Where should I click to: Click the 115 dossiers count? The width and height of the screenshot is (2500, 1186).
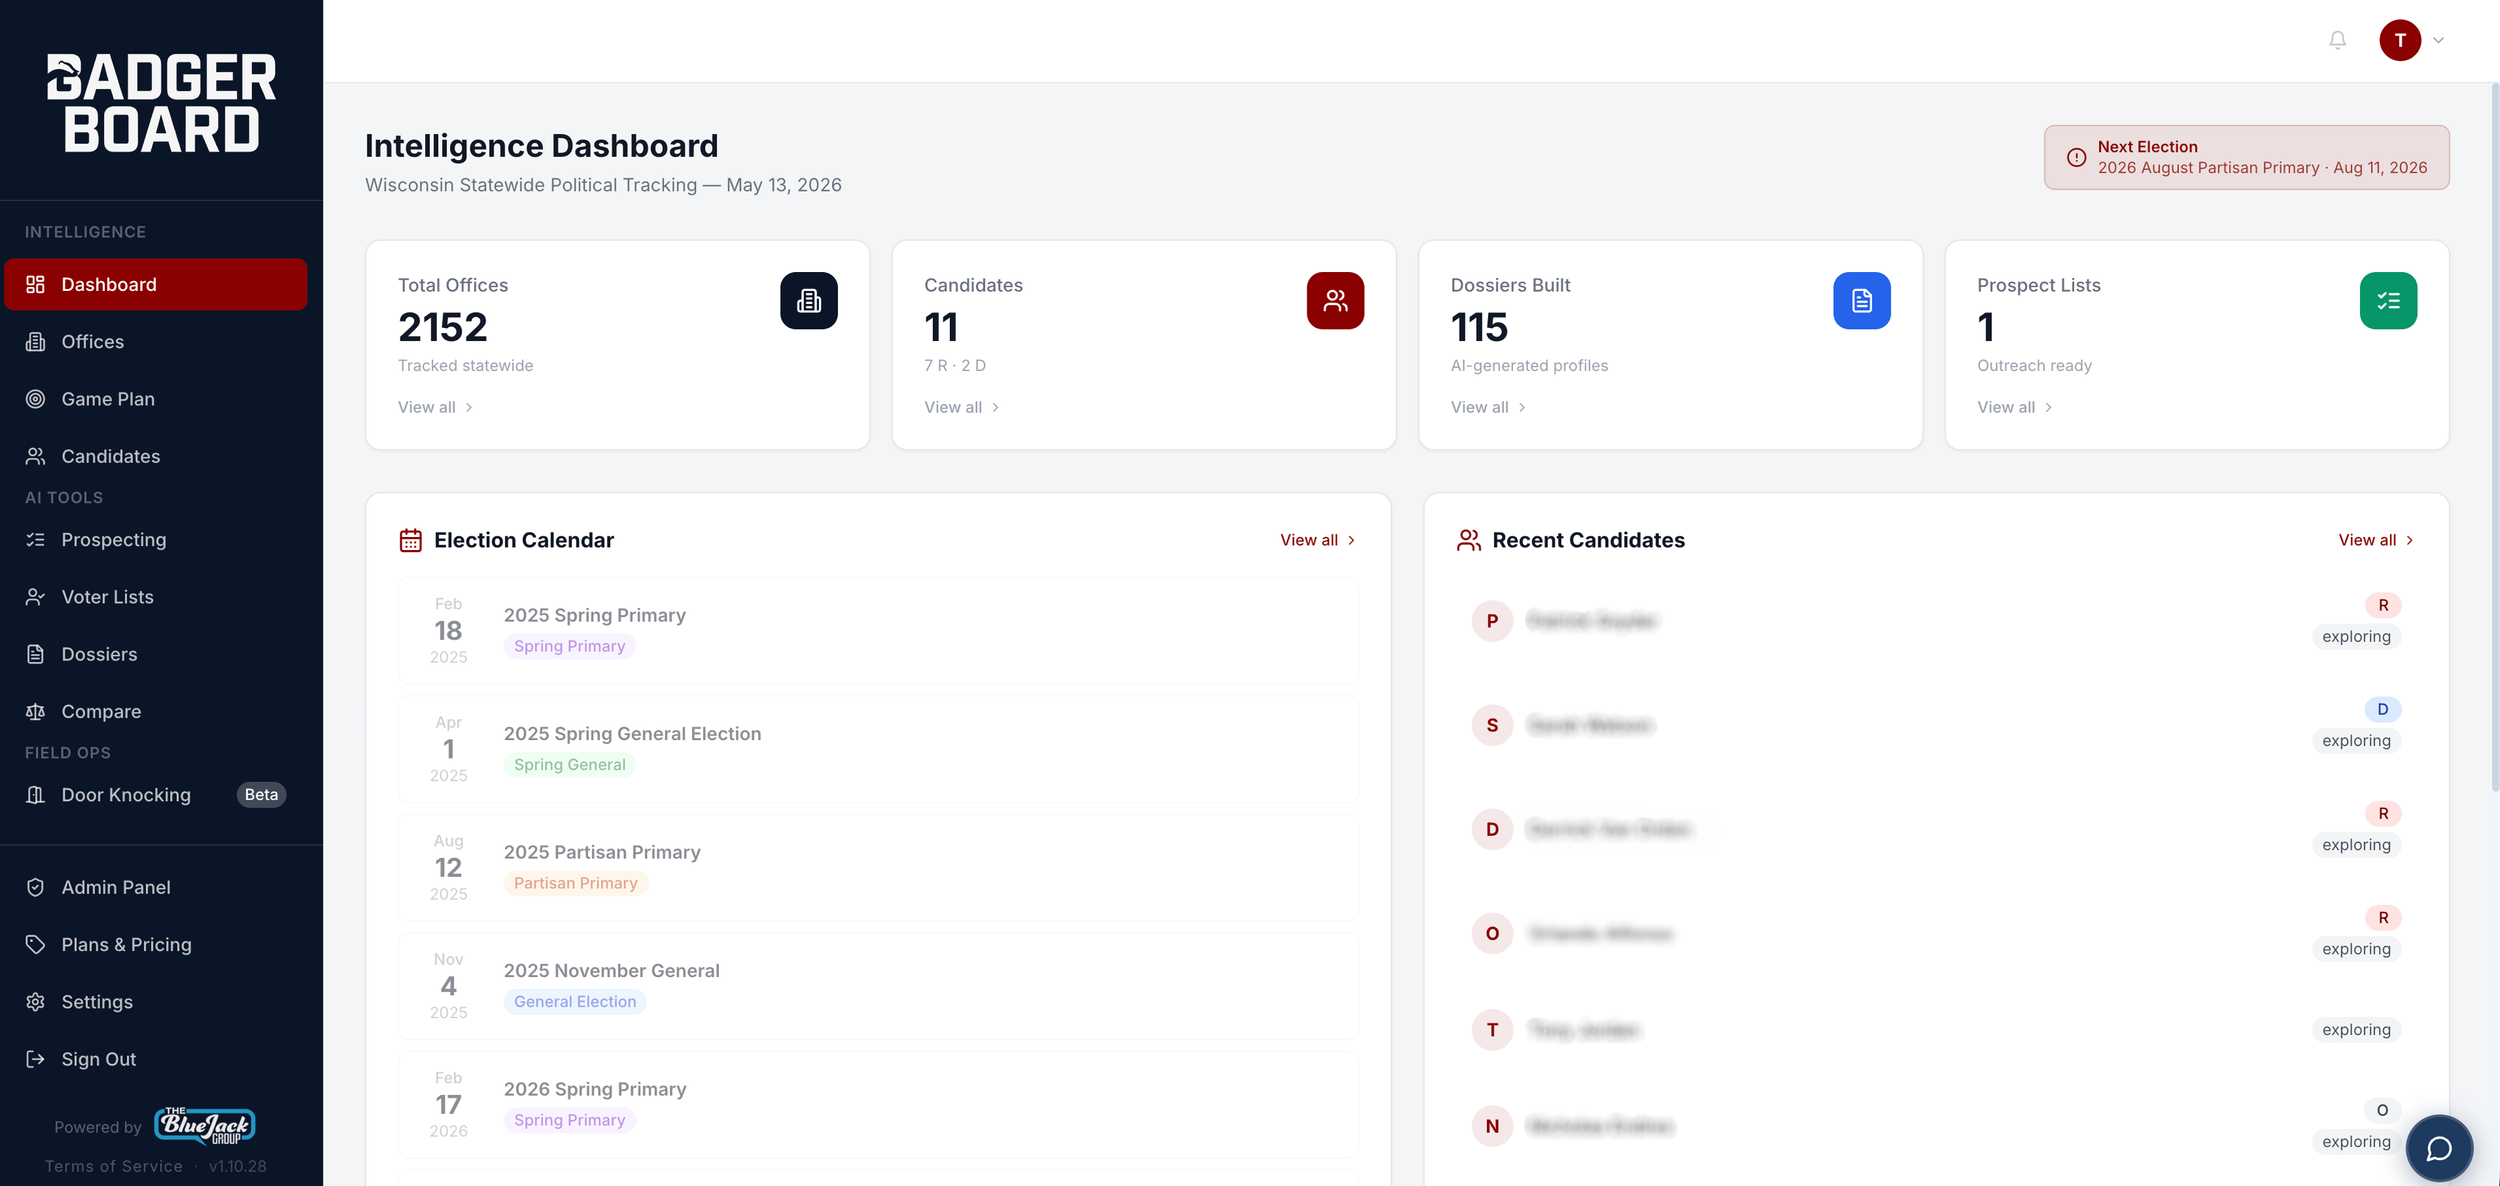click(x=1479, y=327)
